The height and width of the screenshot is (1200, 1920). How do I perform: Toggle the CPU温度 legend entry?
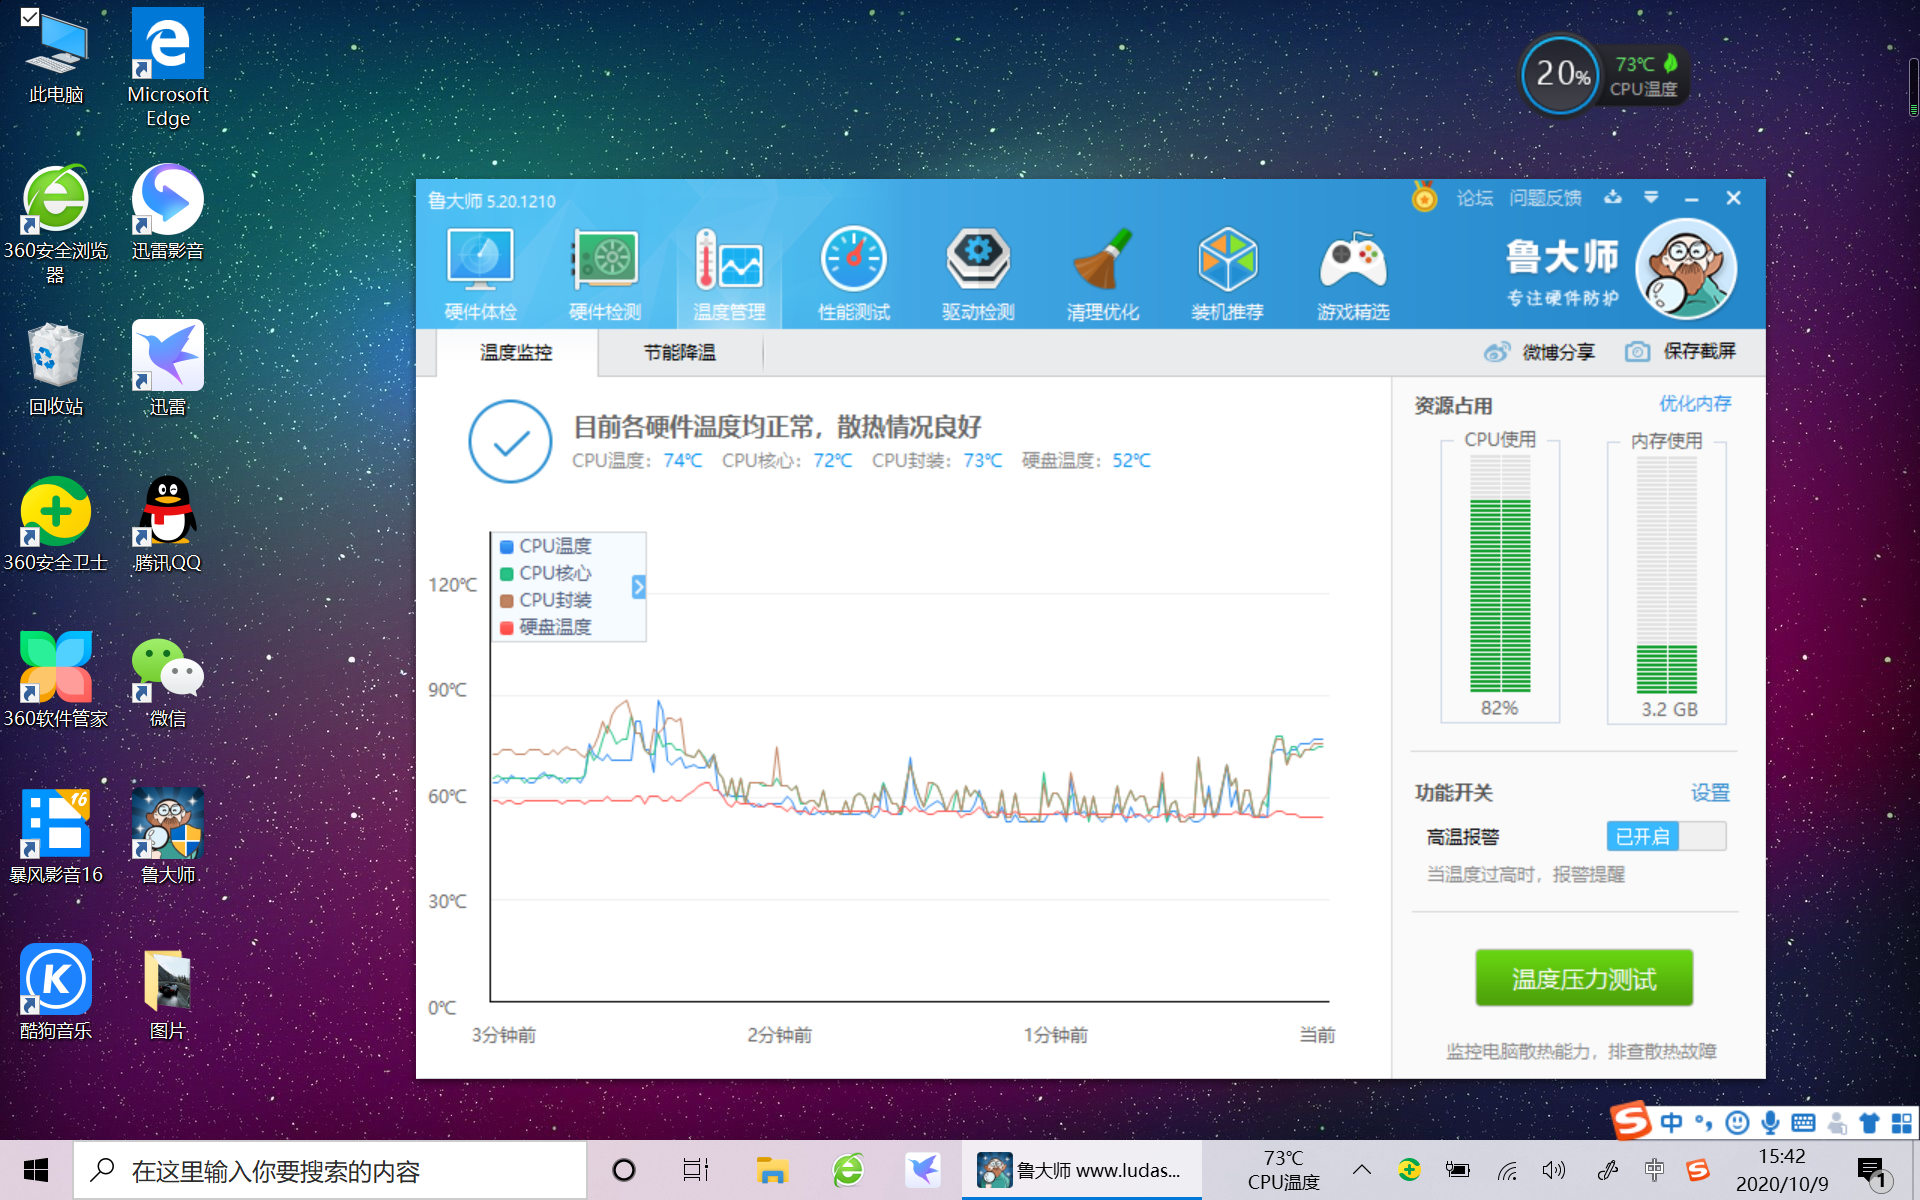[x=546, y=546]
